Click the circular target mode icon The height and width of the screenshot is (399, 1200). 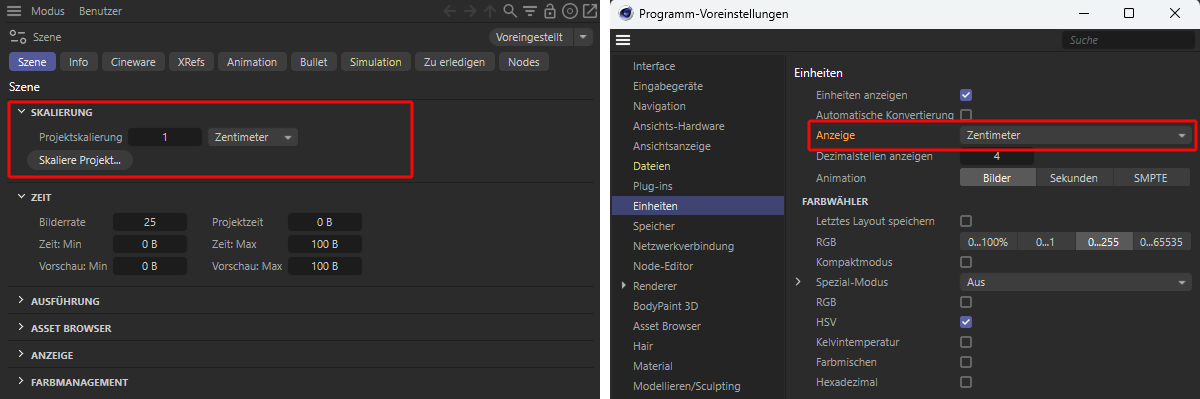(x=569, y=12)
